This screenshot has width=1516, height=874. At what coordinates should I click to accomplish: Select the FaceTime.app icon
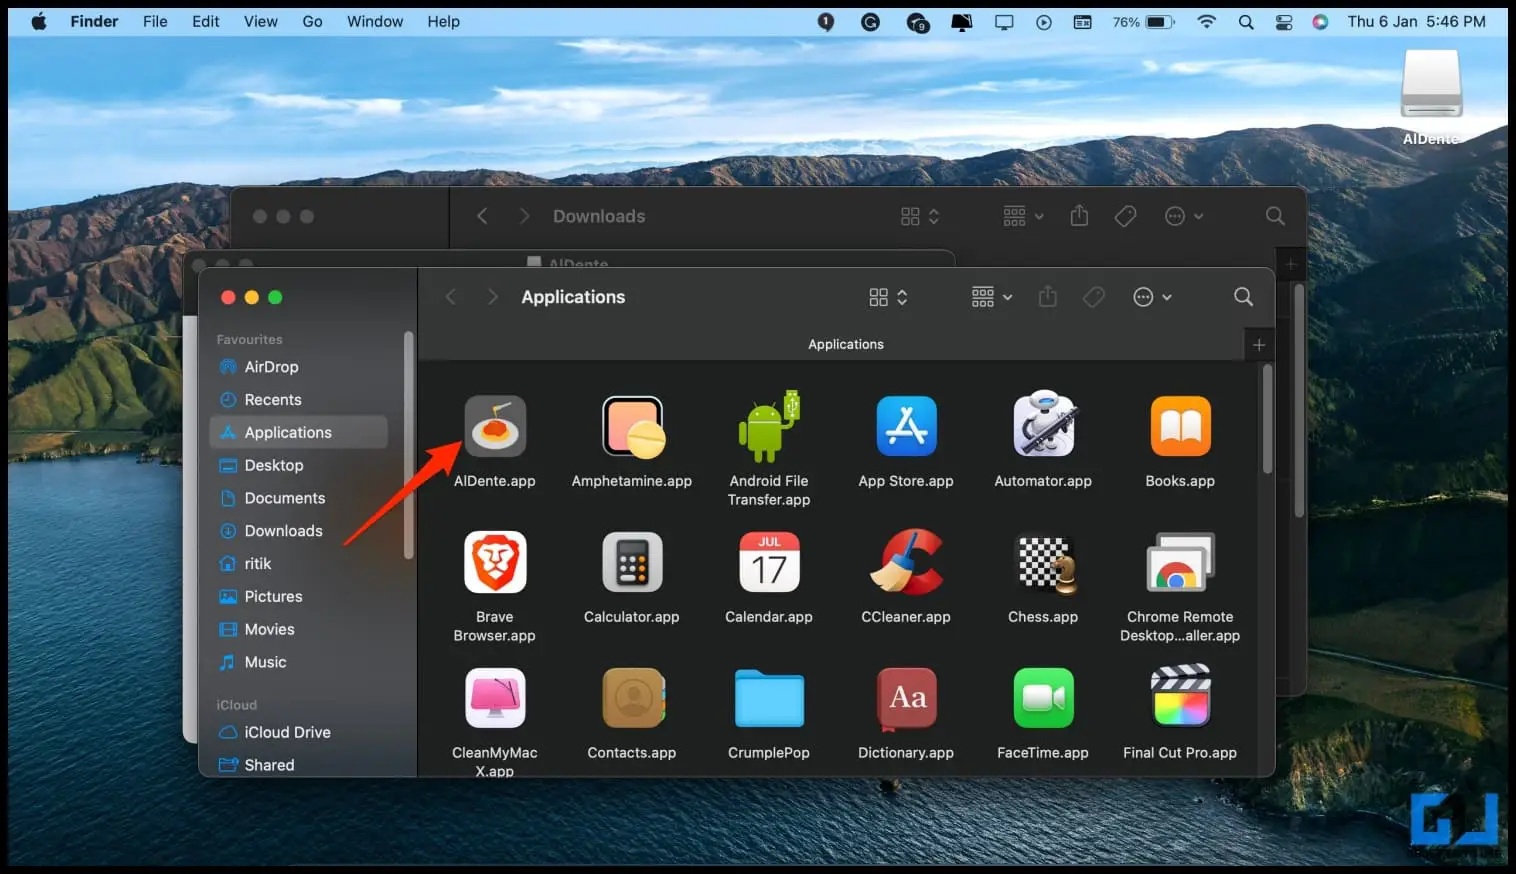(x=1043, y=698)
